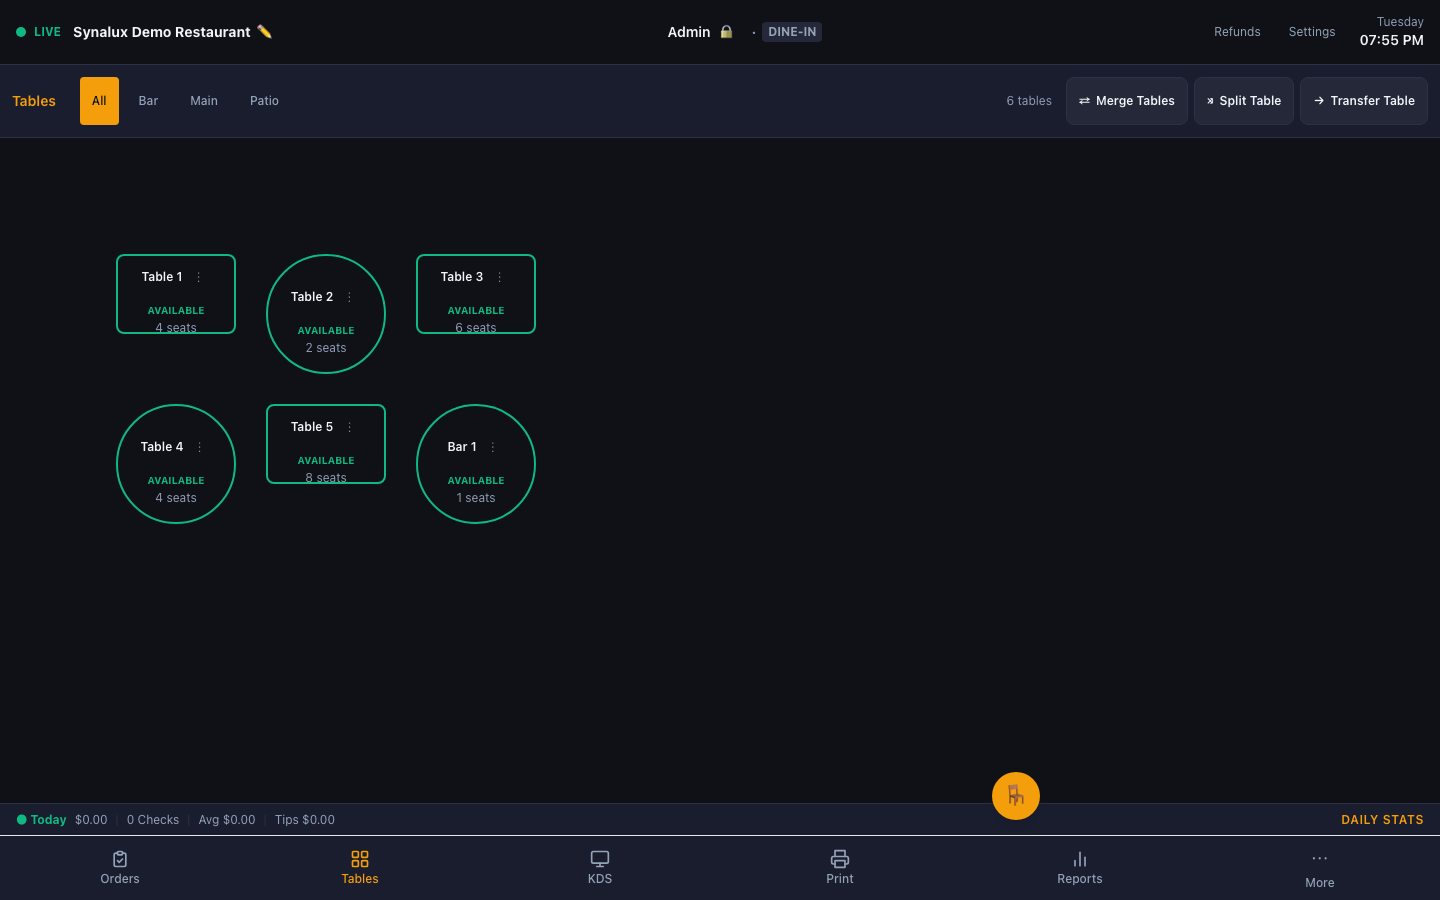Click the orange chair floating button
The width and height of the screenshot is (1440, 900).
[x=1016, y=796]
